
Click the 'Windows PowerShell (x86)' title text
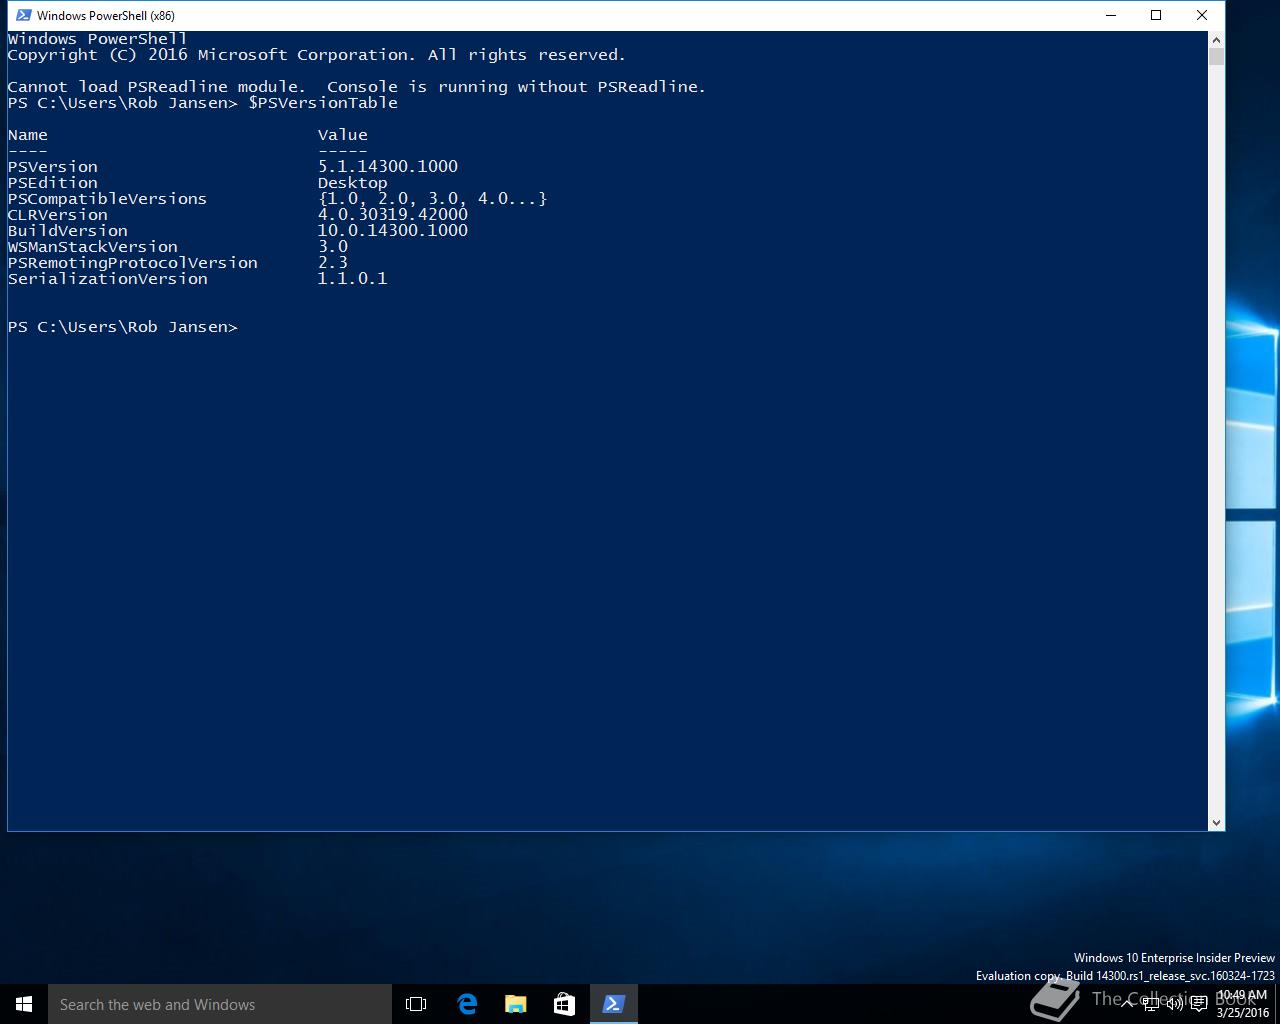[x=106, y=15]
